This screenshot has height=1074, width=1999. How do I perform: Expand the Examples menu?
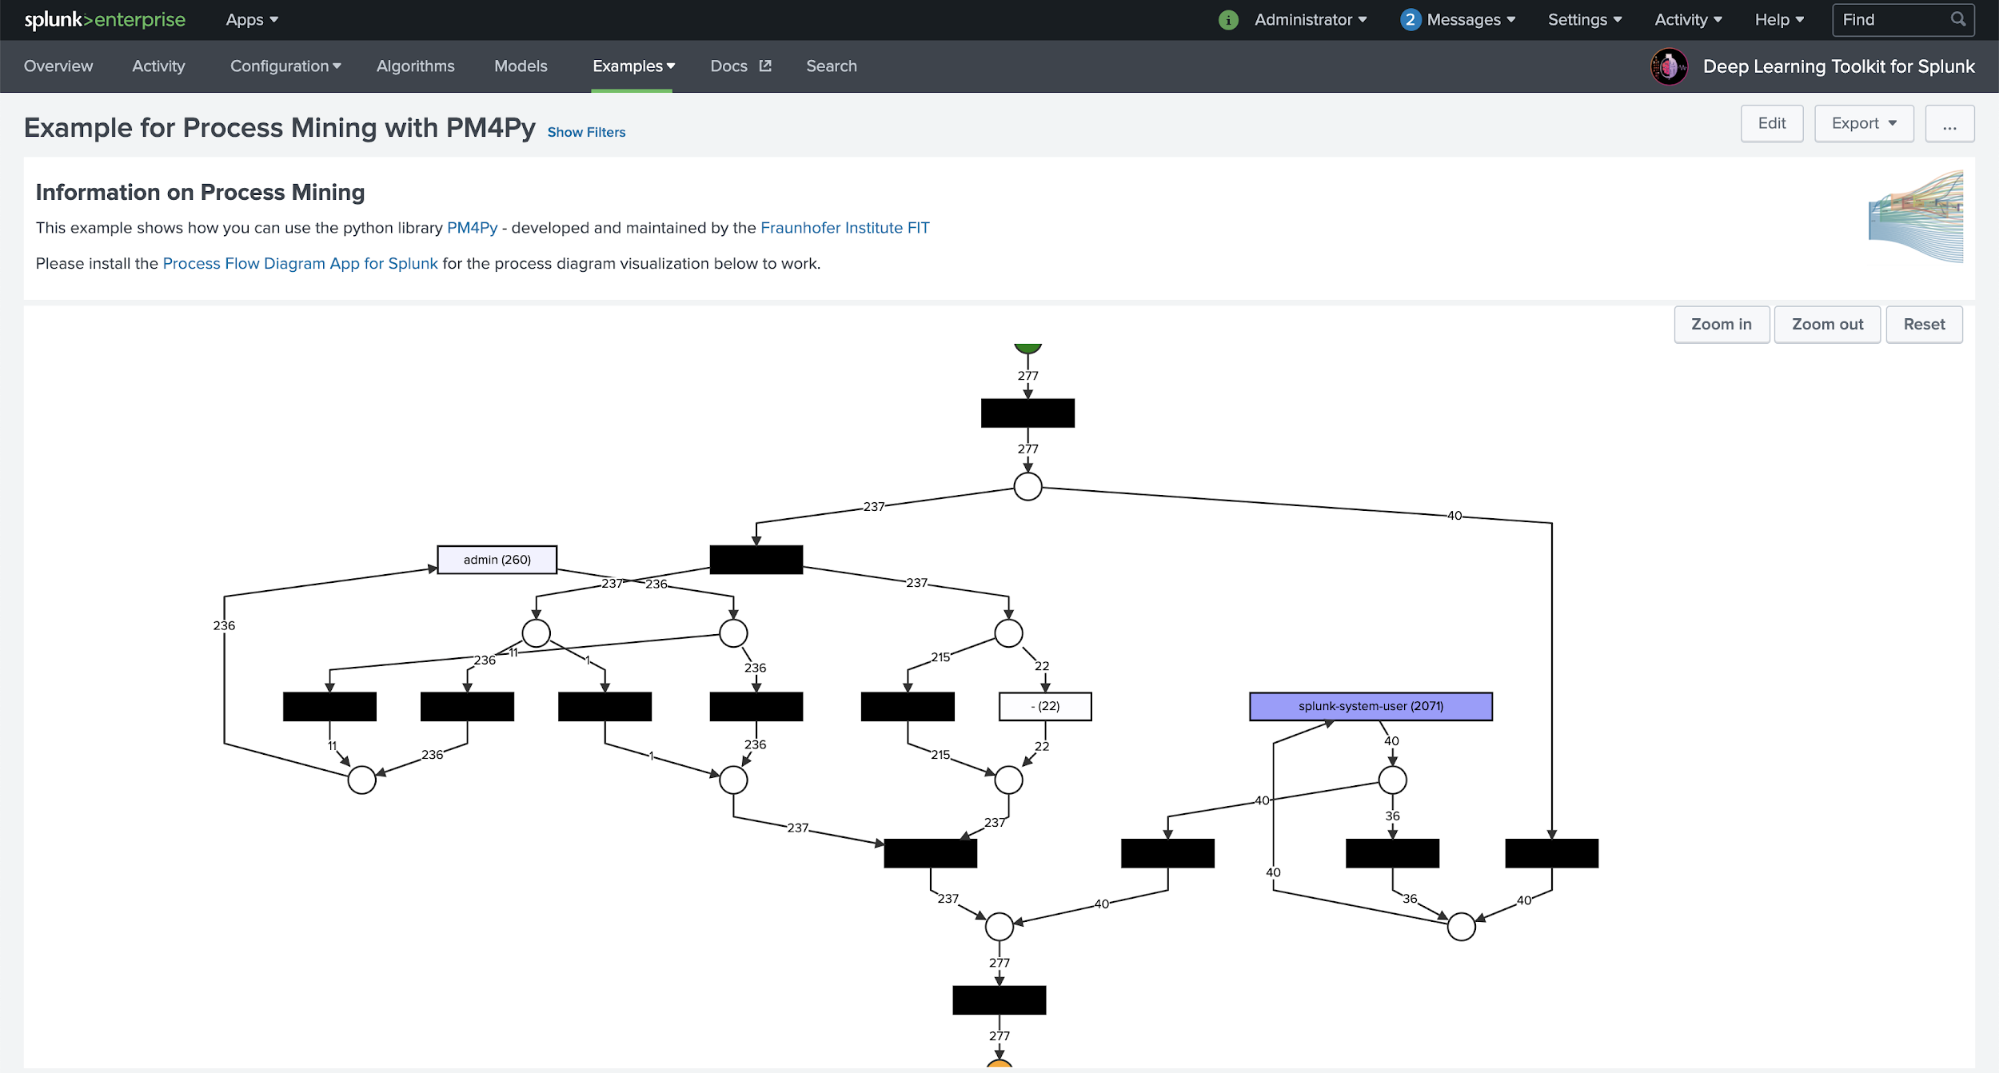(634, 66)
